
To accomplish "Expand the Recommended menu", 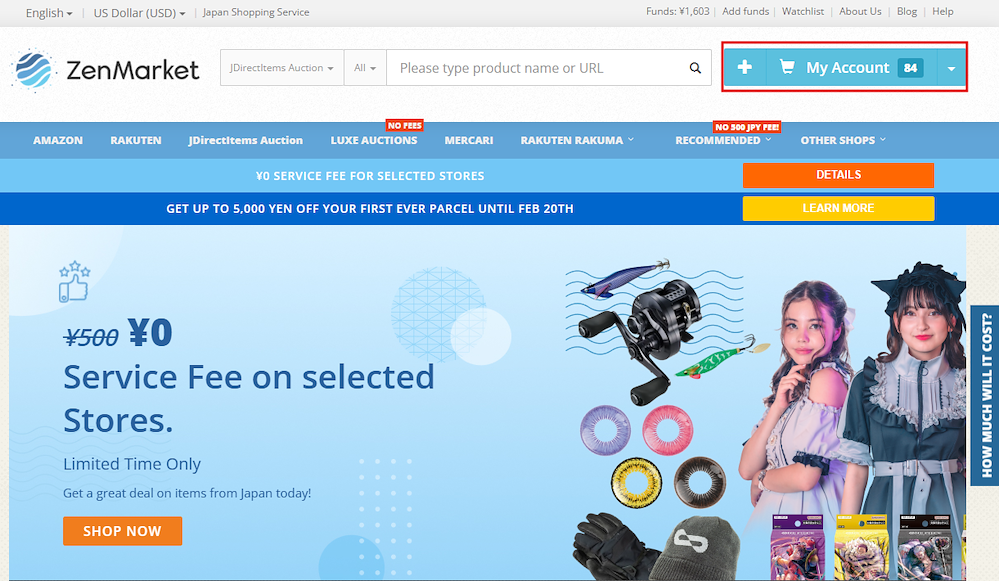I will [723, 140].
